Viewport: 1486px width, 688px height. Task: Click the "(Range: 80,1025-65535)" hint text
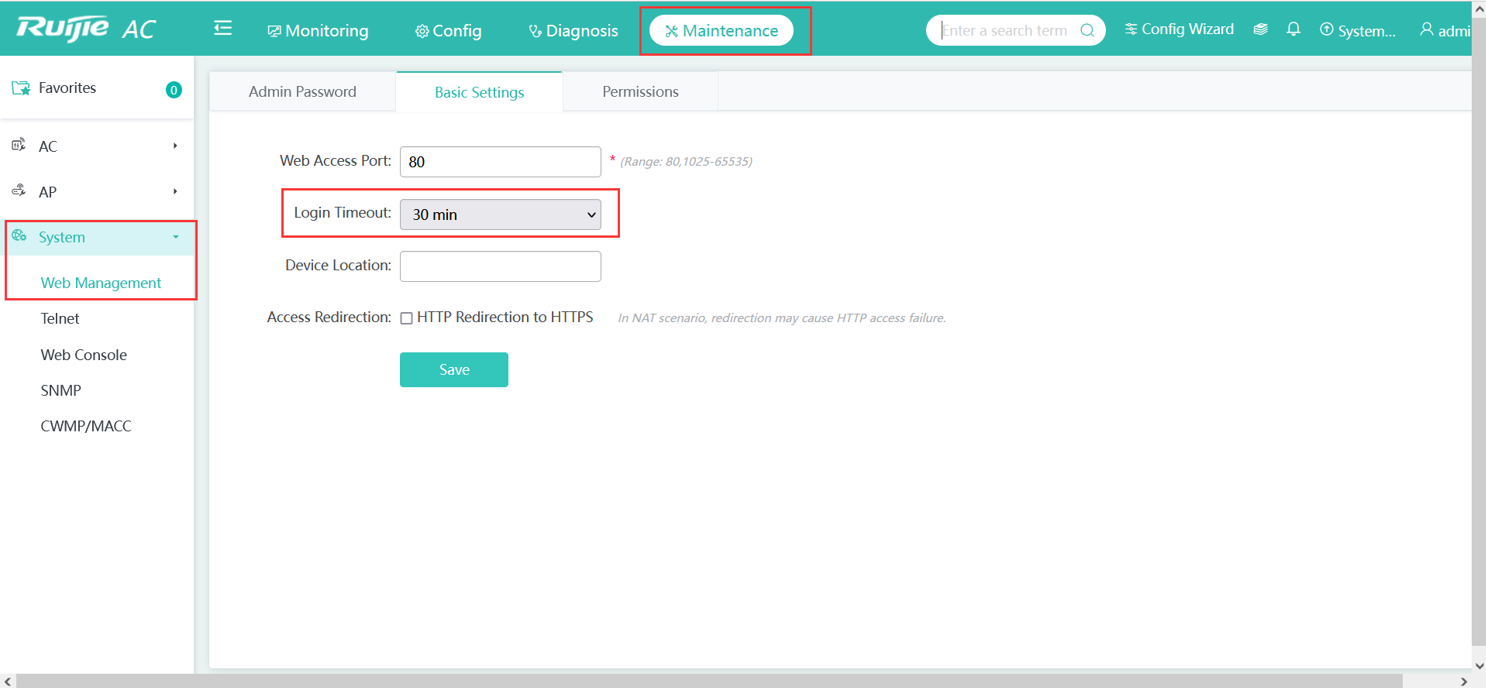click(686, 161)
